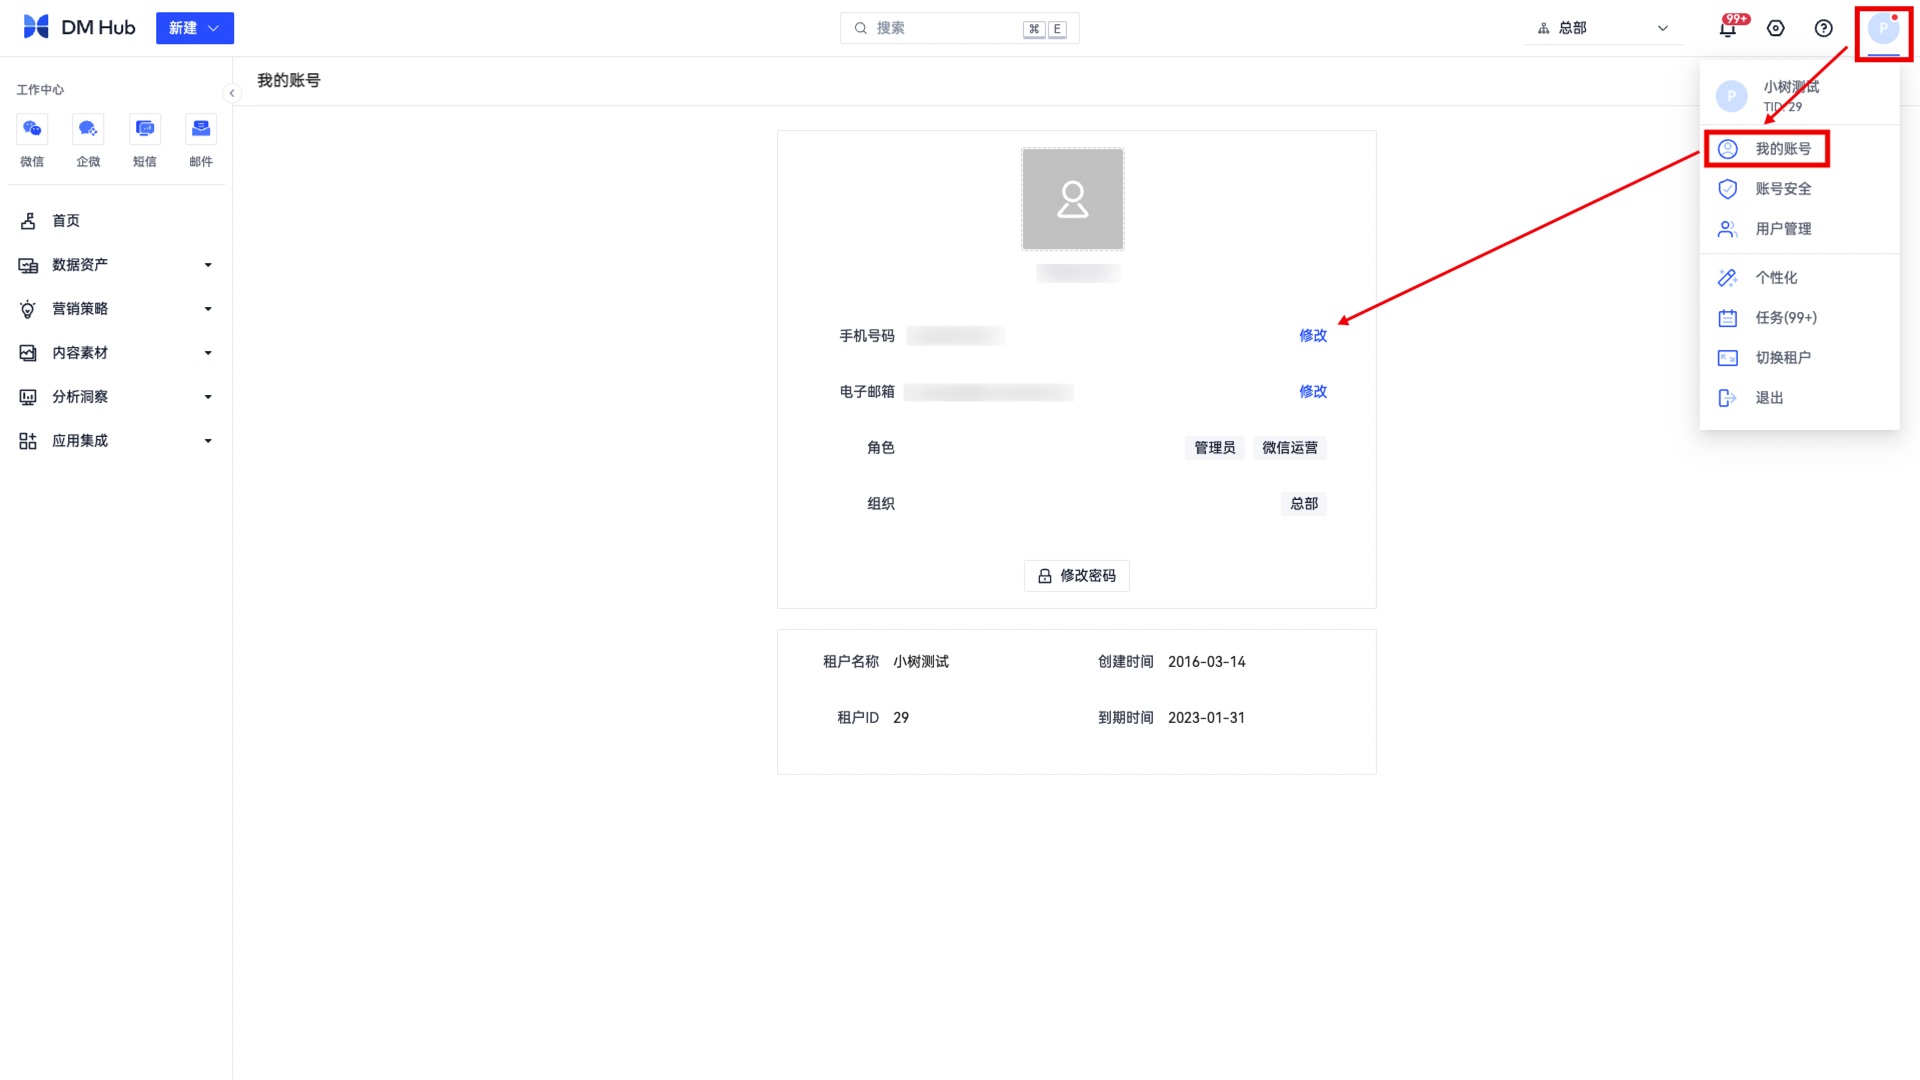Click the 微信运营 role tag
1920x1080 pixels.
coord(1290,448)
